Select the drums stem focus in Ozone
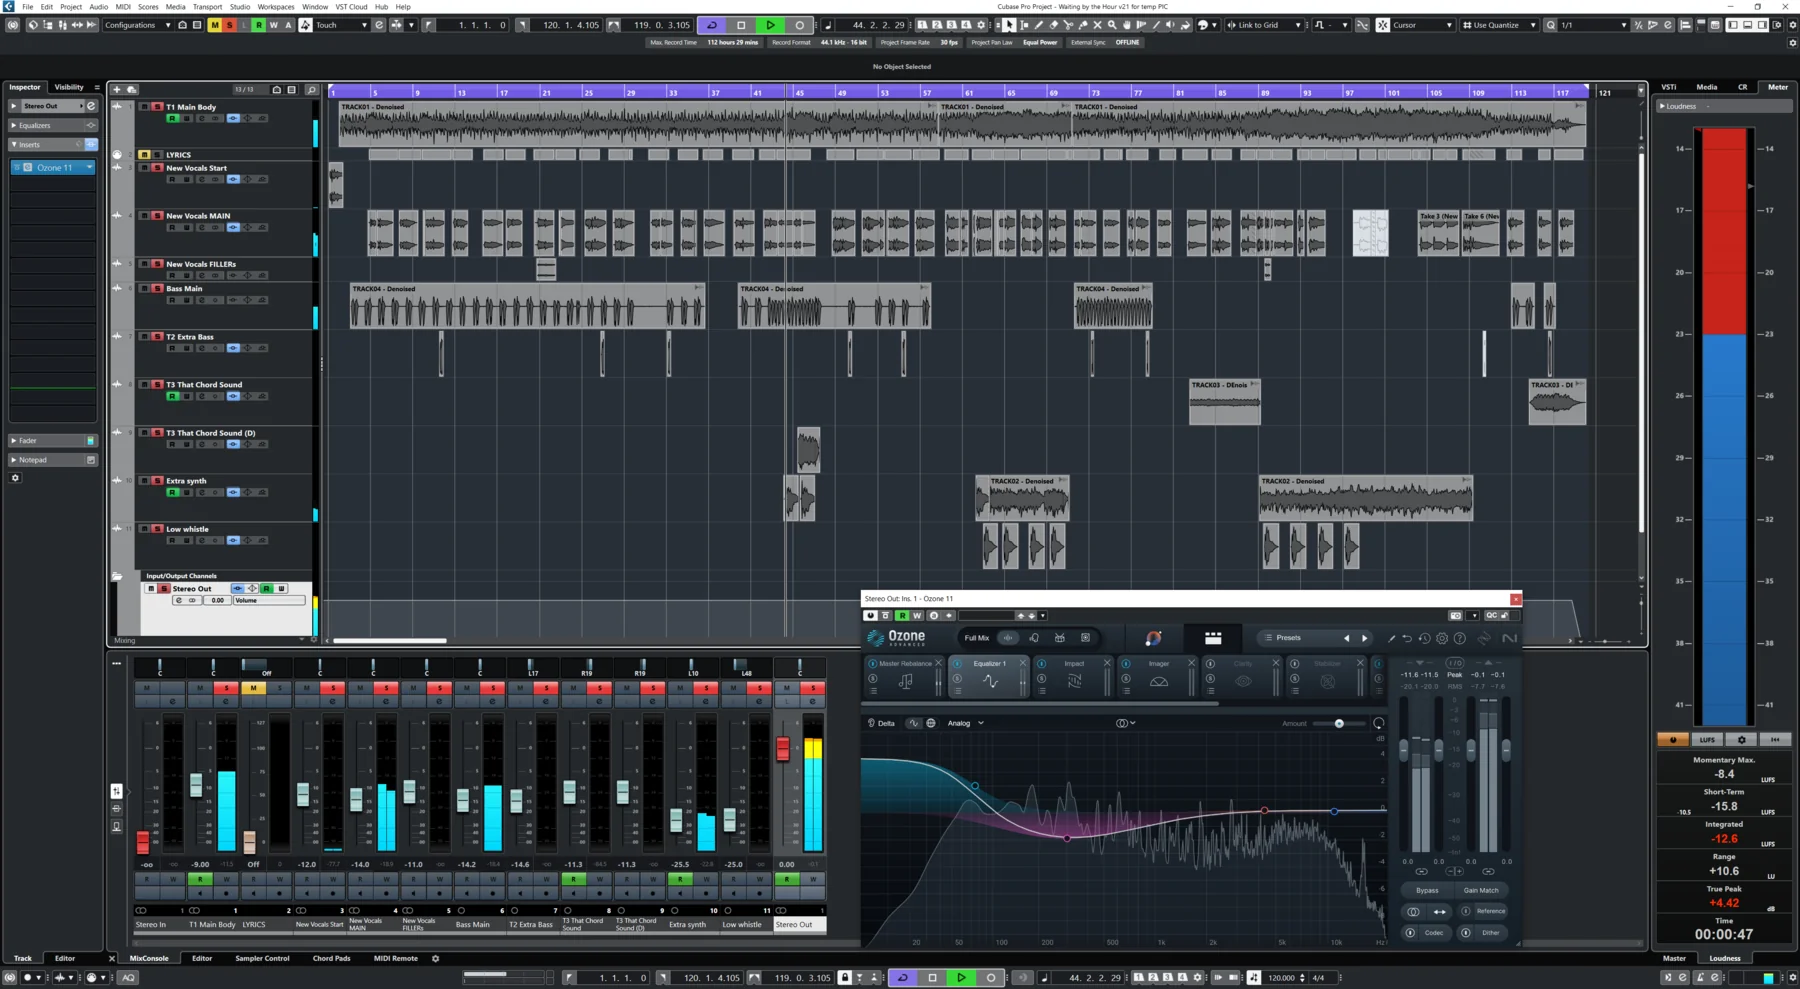 click(x=1059, y=638)
